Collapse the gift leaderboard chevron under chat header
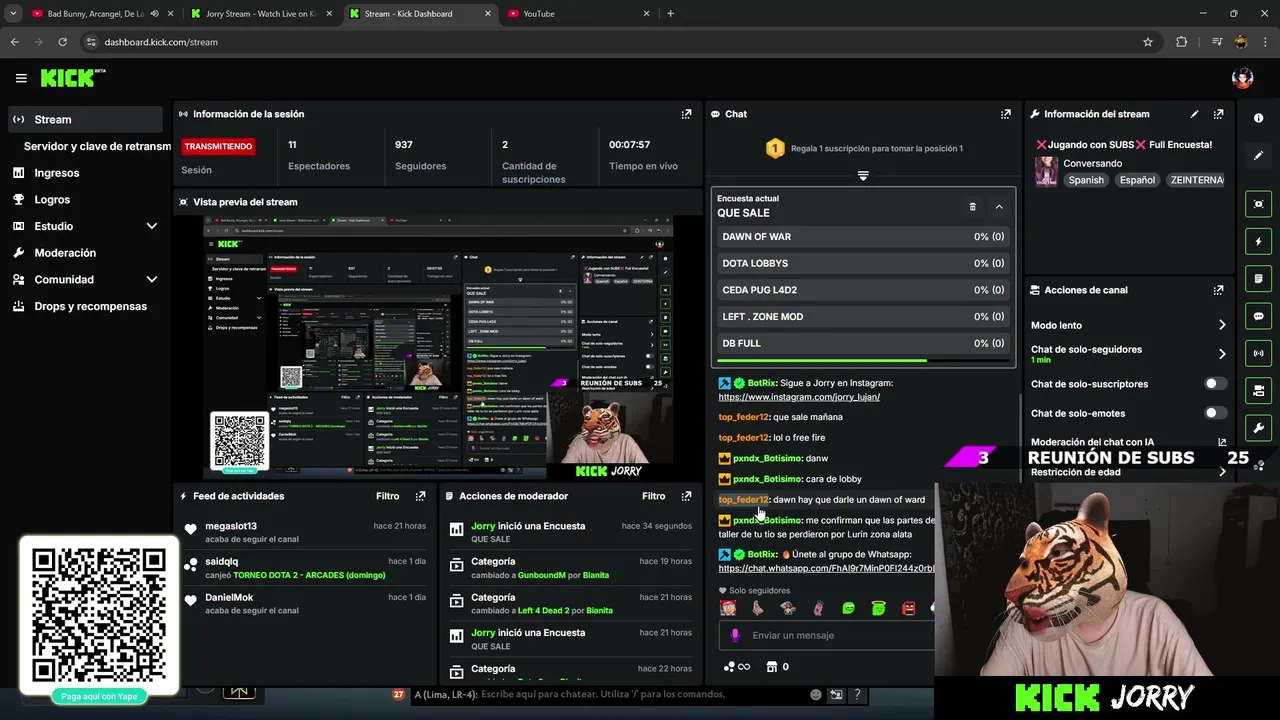 [863, 176]
